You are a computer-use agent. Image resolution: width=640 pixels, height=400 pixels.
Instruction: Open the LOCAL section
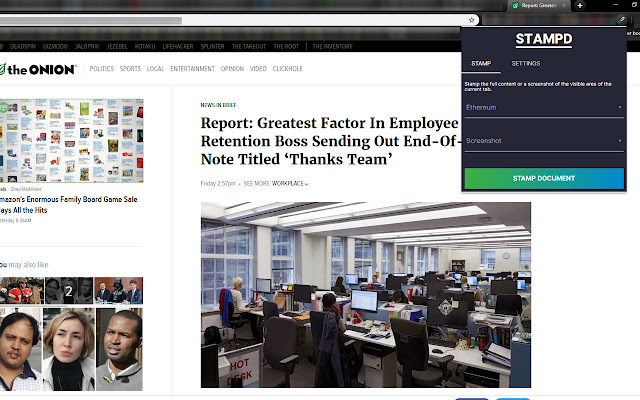[x=155, y=69]
